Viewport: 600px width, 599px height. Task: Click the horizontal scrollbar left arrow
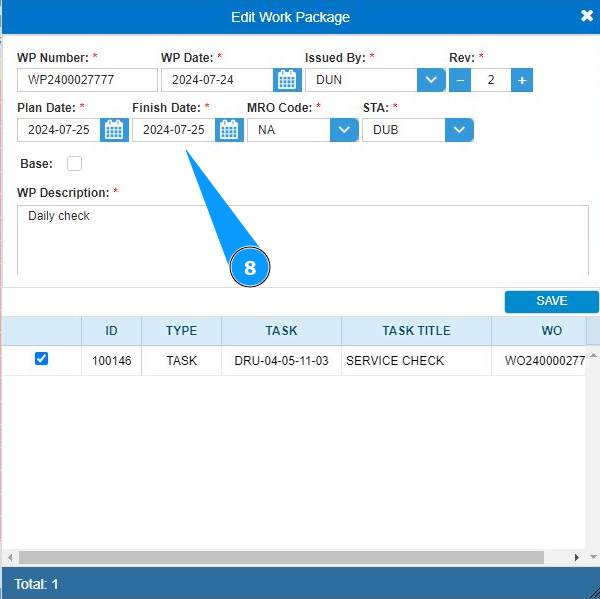pyautogui.click(x=10, y=558)
